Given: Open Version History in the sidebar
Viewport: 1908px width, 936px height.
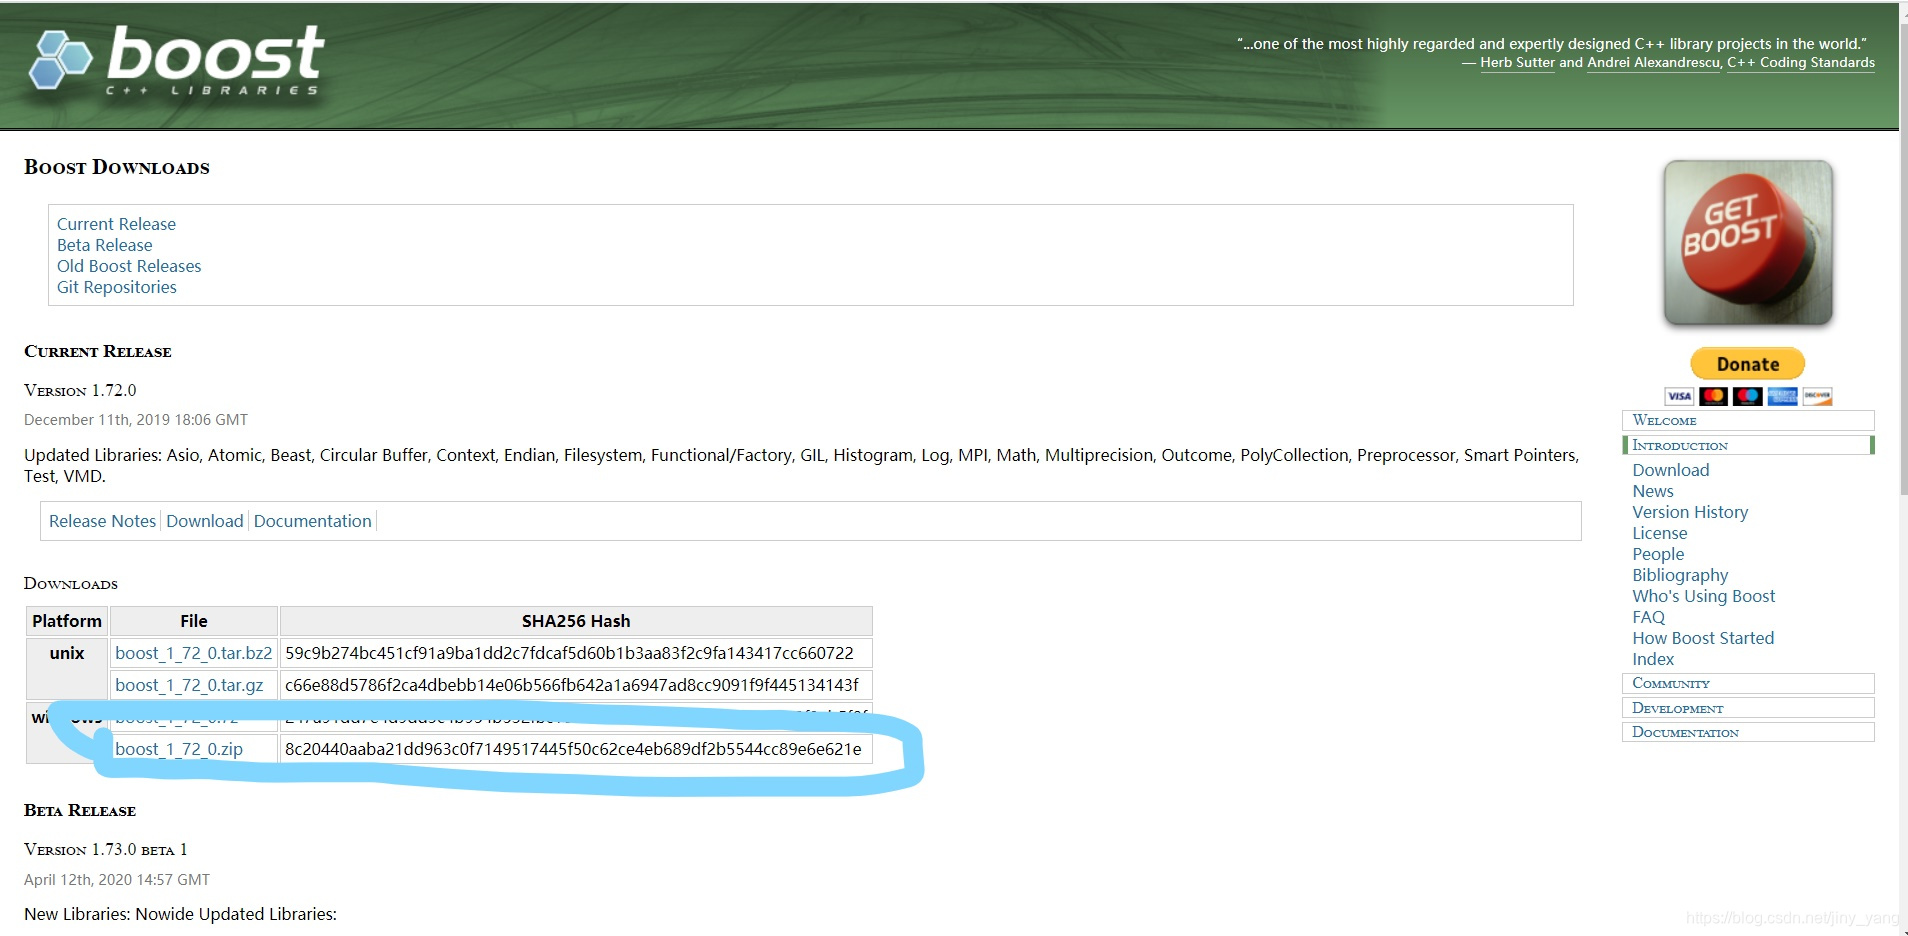Looking at the screenshot, I should coord(1690,512).
